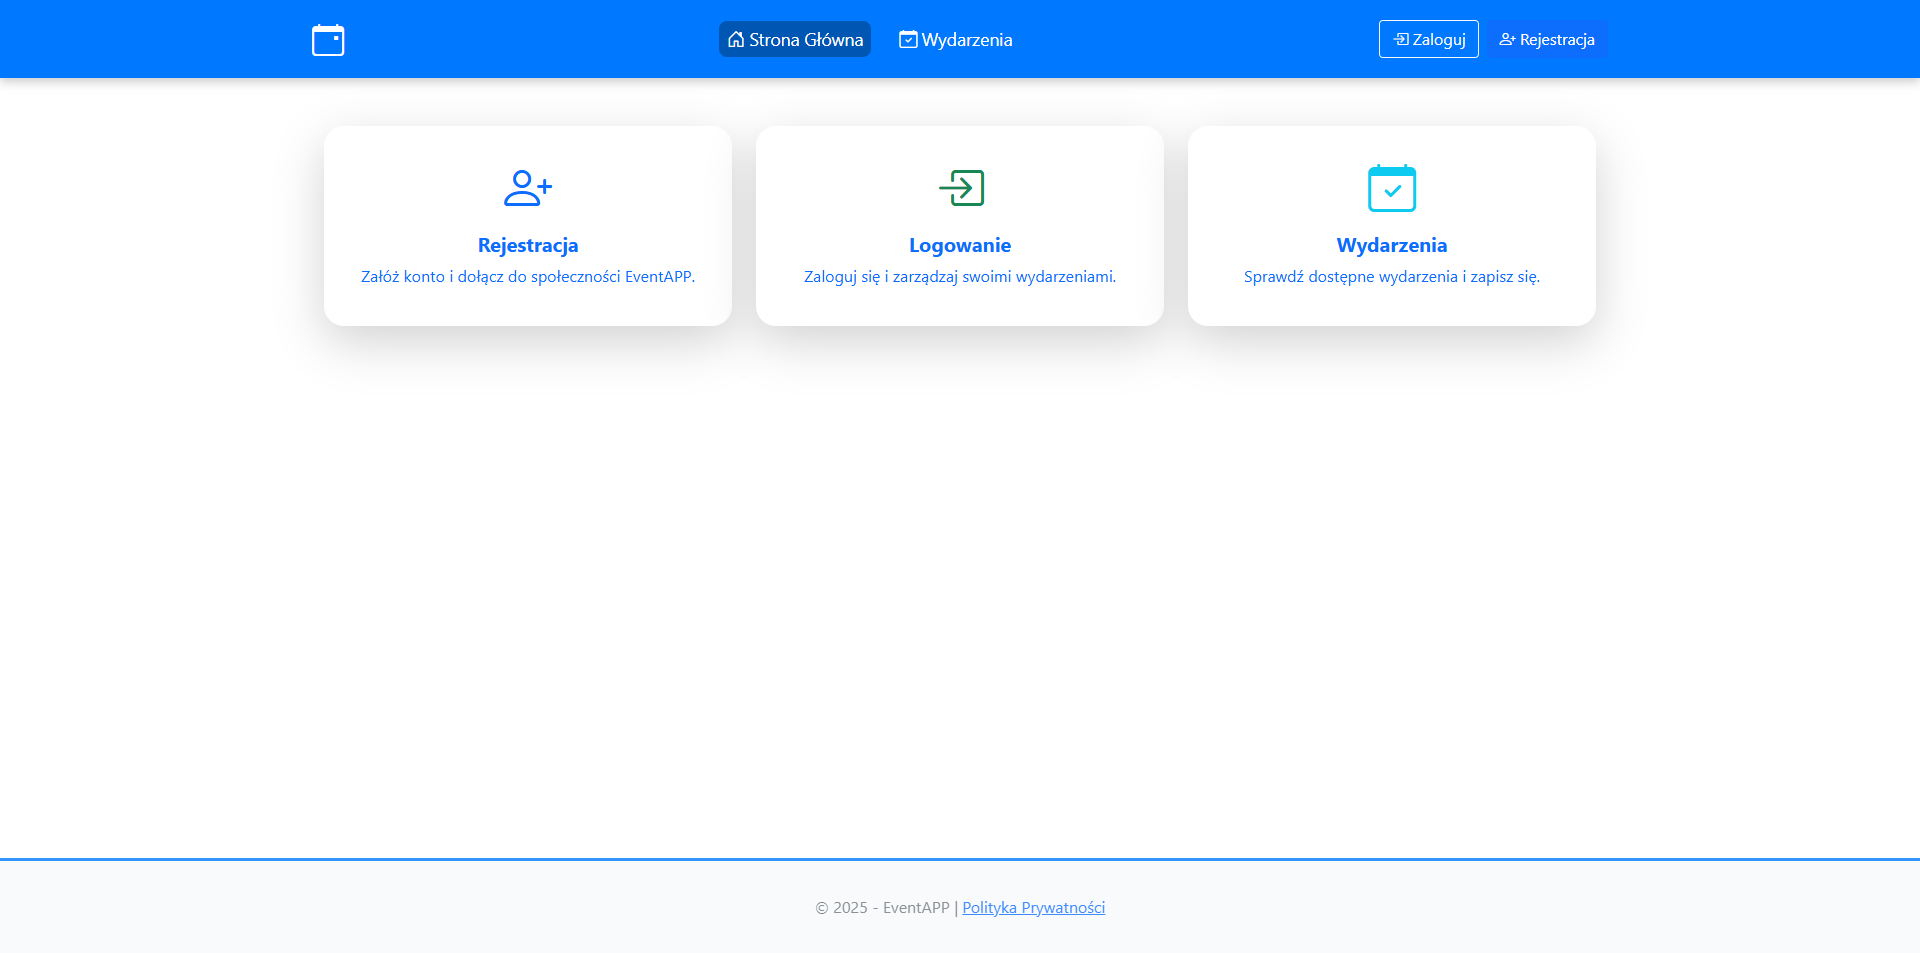Click the green sign-in icon on Logowanie card
Screen dimensions: 1920x953
(961, 188)
